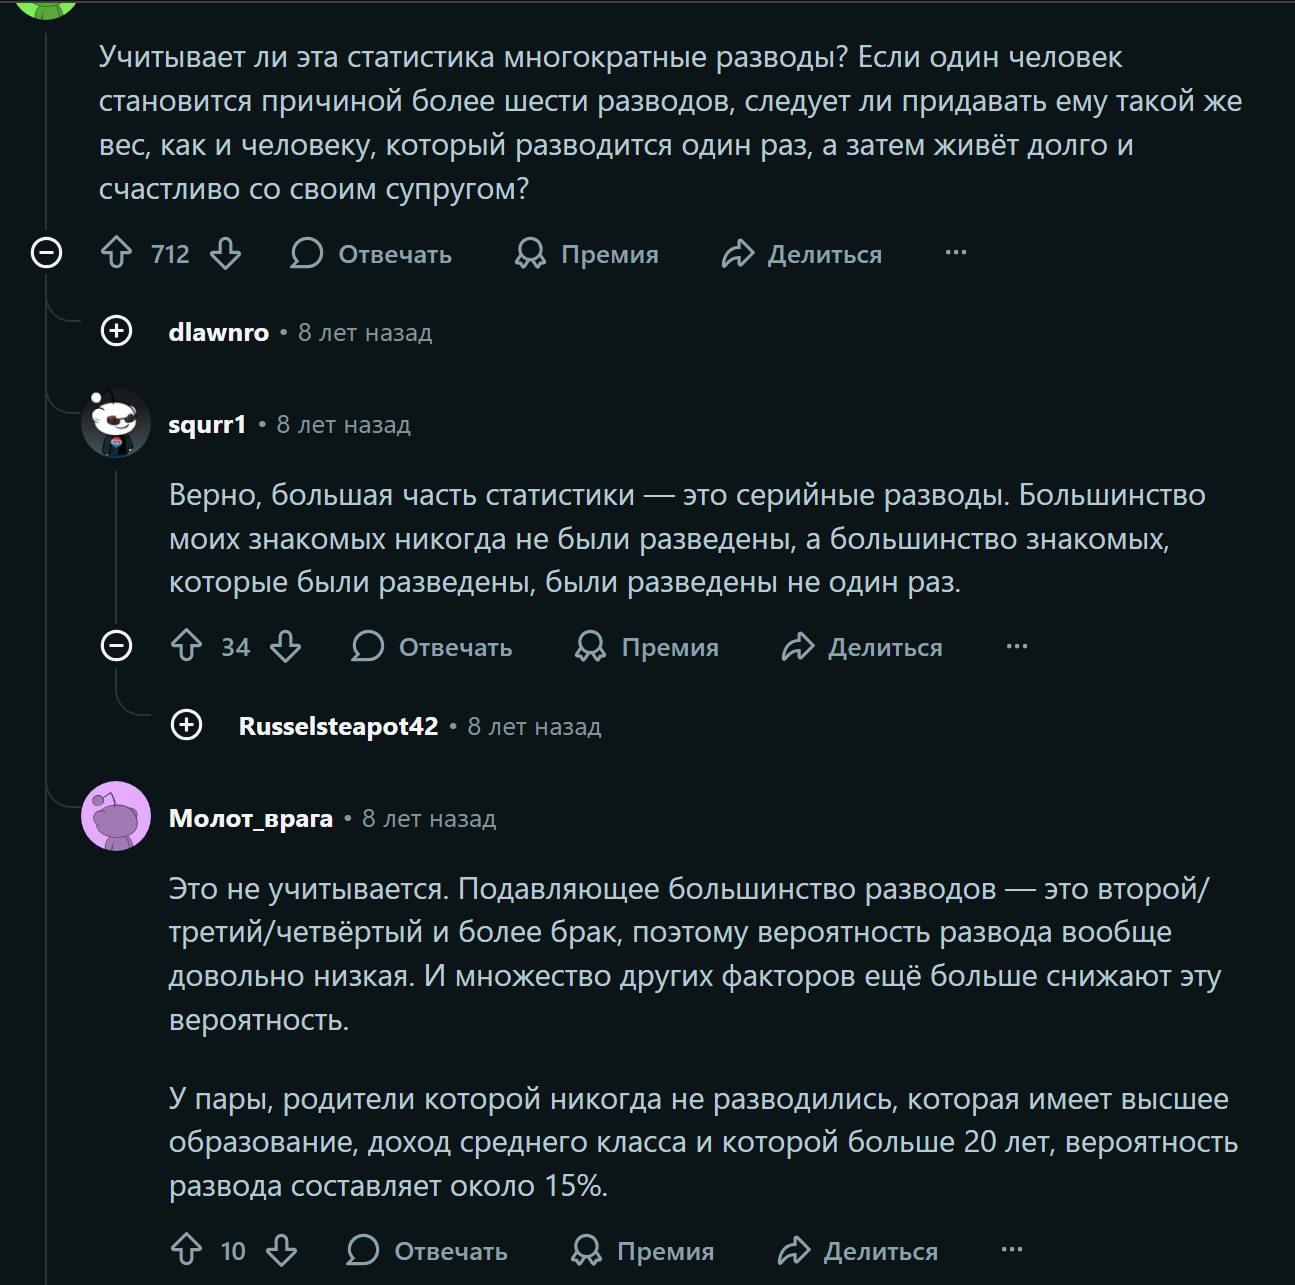1295x1285 pixels.
Task: Downvote squrr1's comment
Action: [x=286, y=646]
